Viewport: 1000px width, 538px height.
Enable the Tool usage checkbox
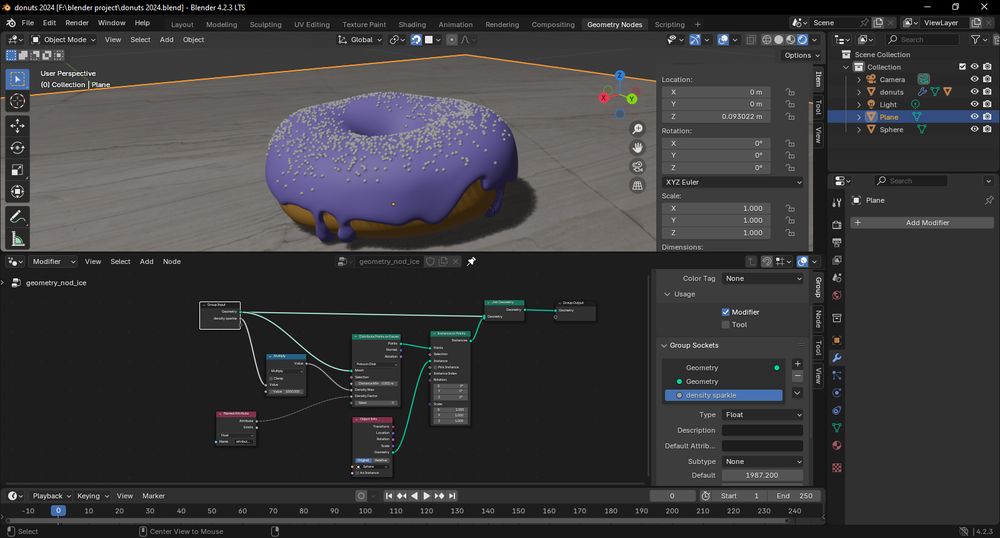click(726, 325)
